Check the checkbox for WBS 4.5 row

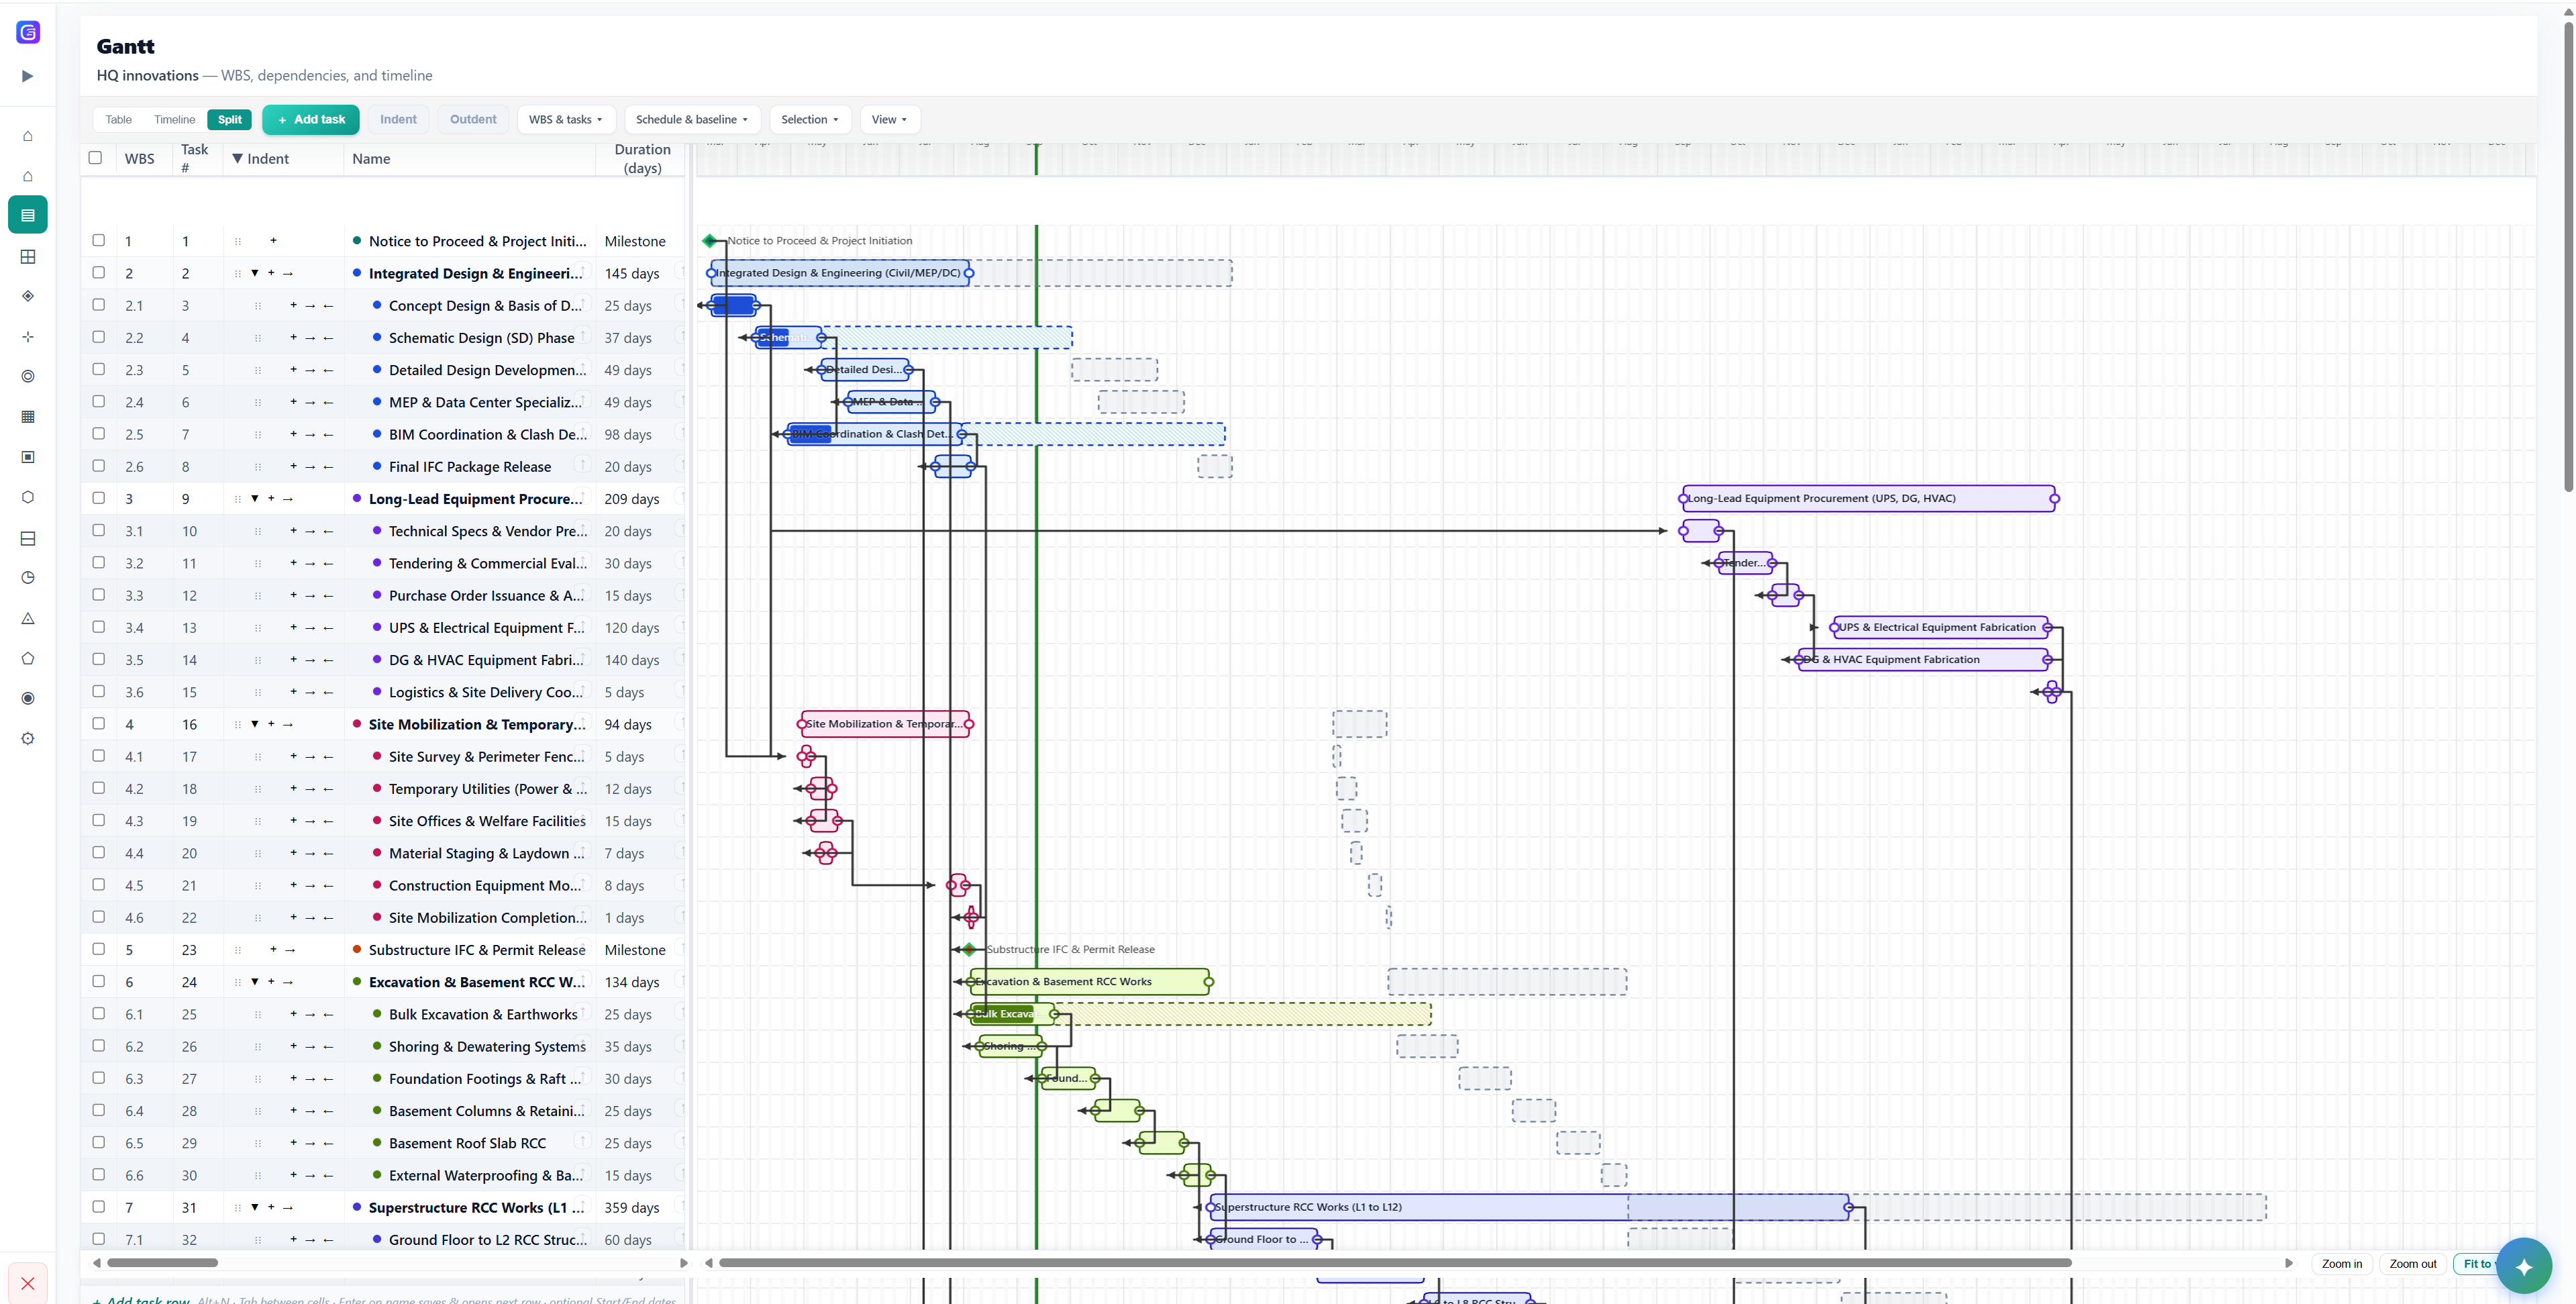(98, 884)
